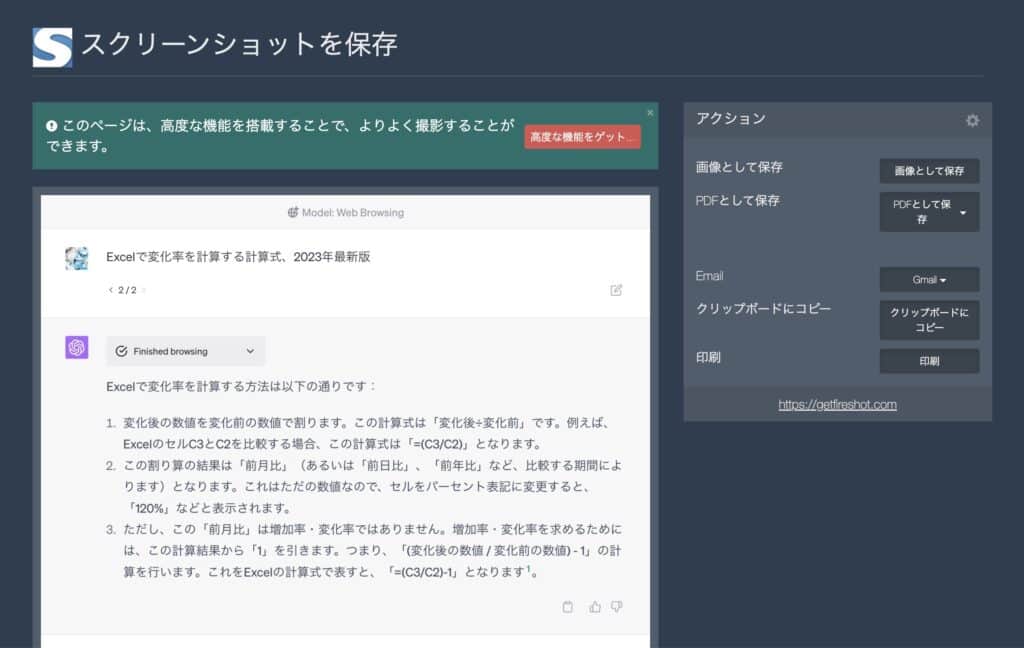
Task: Close the green advanced features banner
Action: pyautogui.click(x=650, y=112)
